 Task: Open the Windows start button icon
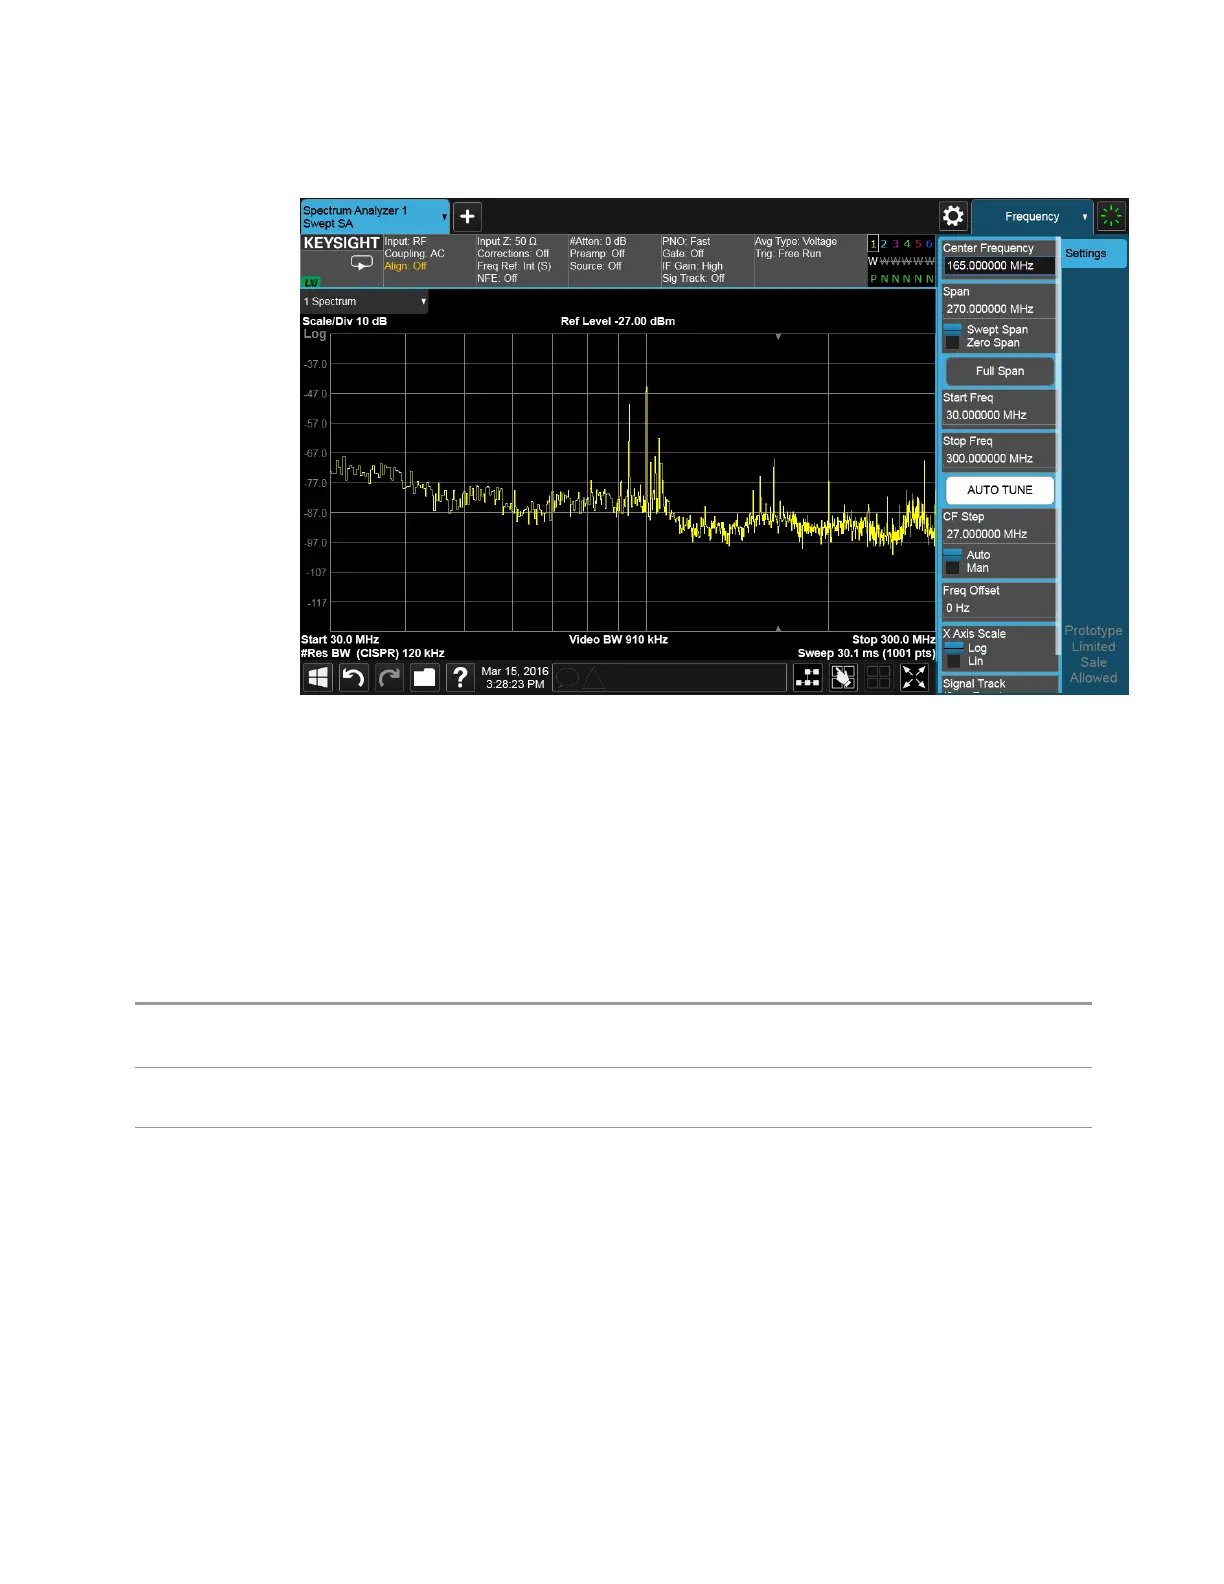[x=318, y=677]
